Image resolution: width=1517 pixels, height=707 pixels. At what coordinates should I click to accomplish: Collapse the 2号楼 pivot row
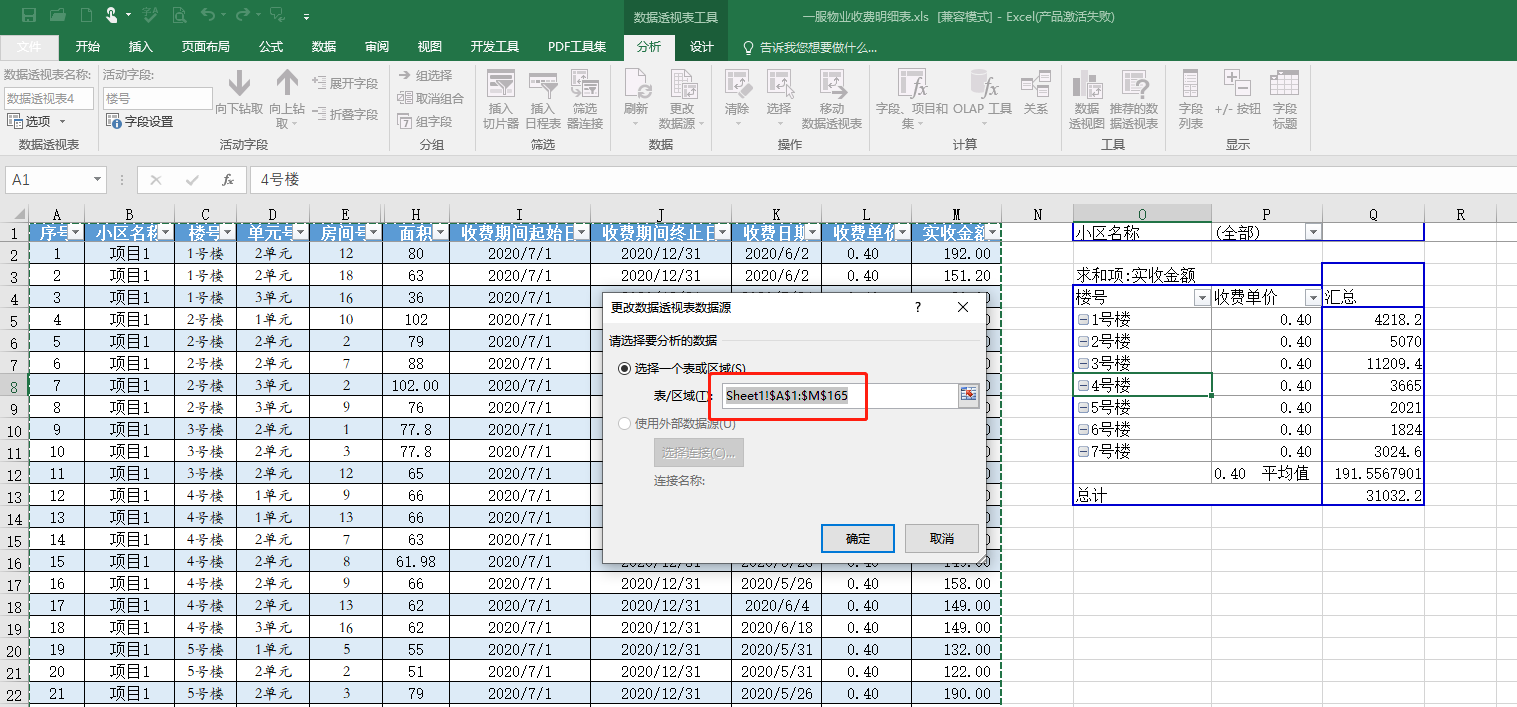pyautogui.click(x=1083, y=342)
